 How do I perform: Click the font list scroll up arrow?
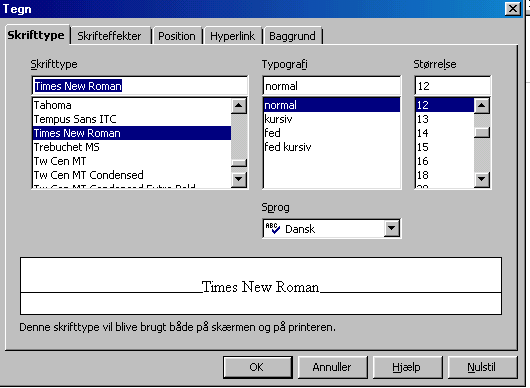pyautogui.click(x=239, y=106)
